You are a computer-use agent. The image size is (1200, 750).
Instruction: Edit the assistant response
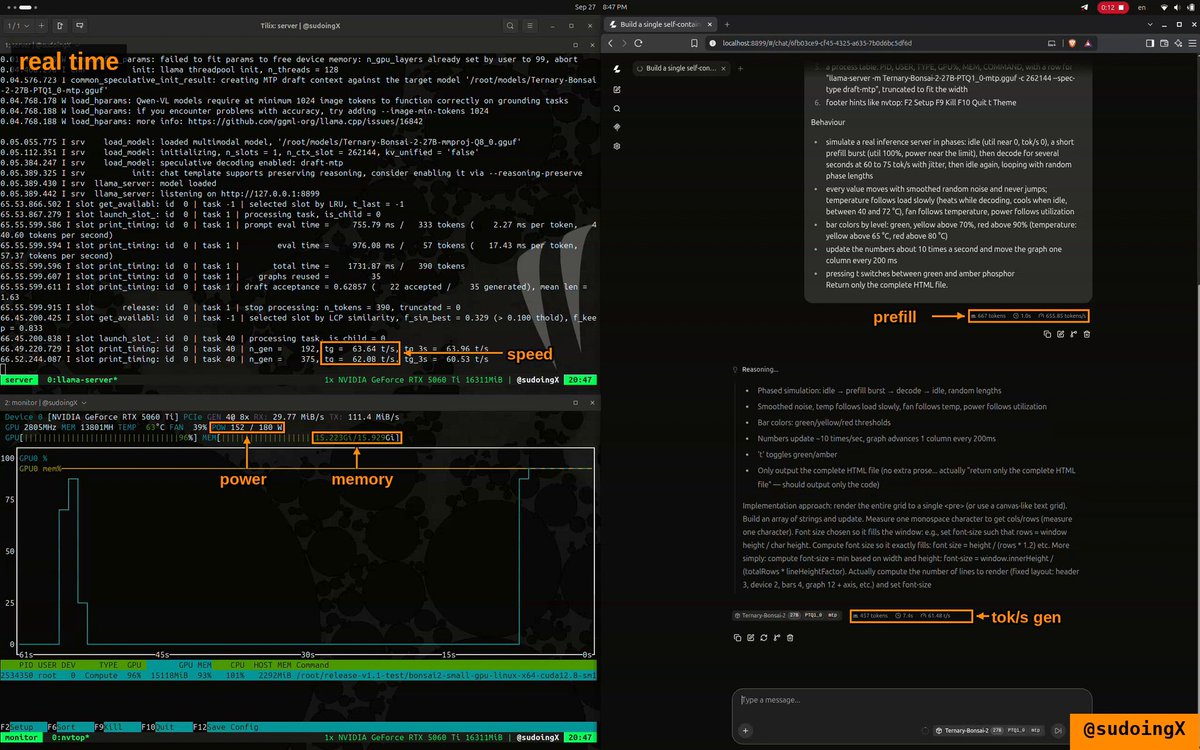coord(750,638)
